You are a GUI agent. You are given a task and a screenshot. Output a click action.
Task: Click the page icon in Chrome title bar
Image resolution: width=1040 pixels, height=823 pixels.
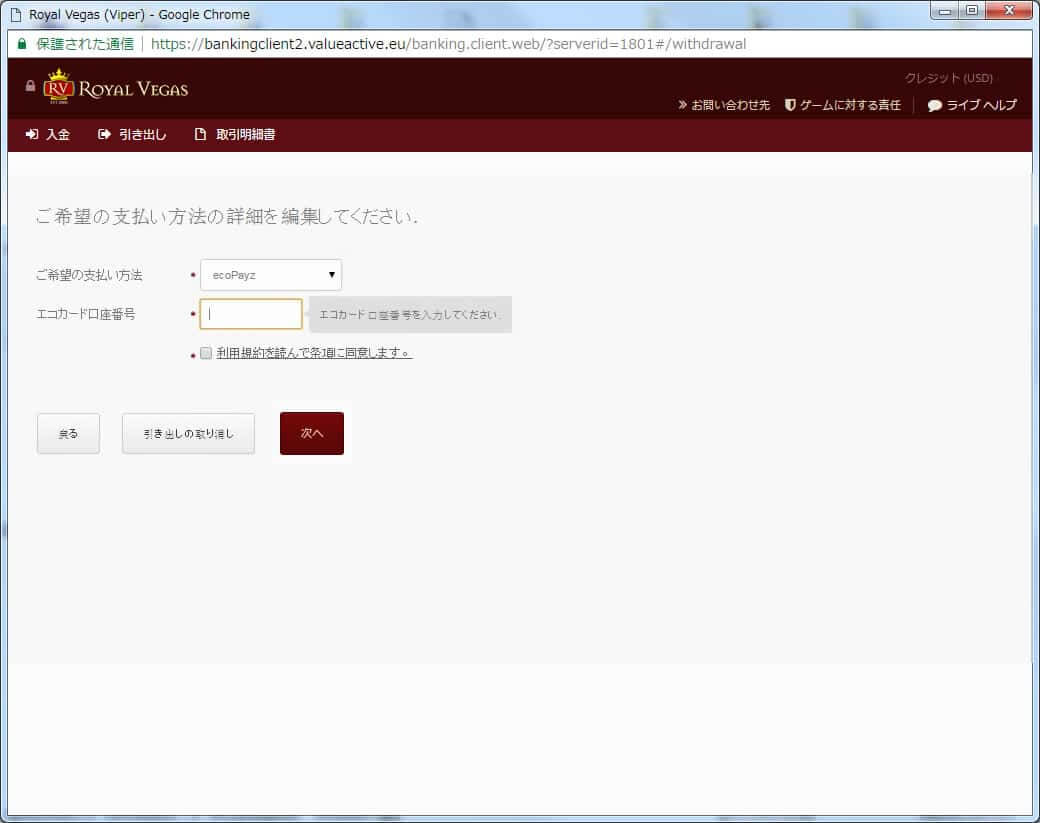pos(16,15)
